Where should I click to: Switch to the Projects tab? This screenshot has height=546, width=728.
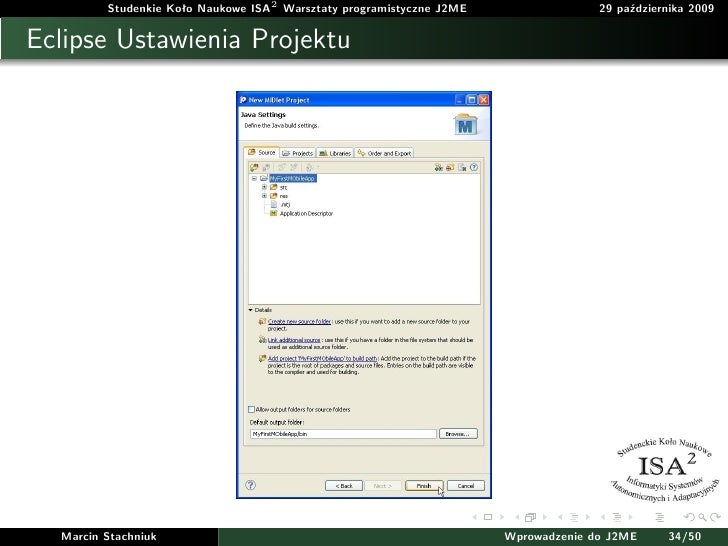[x=298, y=153]
